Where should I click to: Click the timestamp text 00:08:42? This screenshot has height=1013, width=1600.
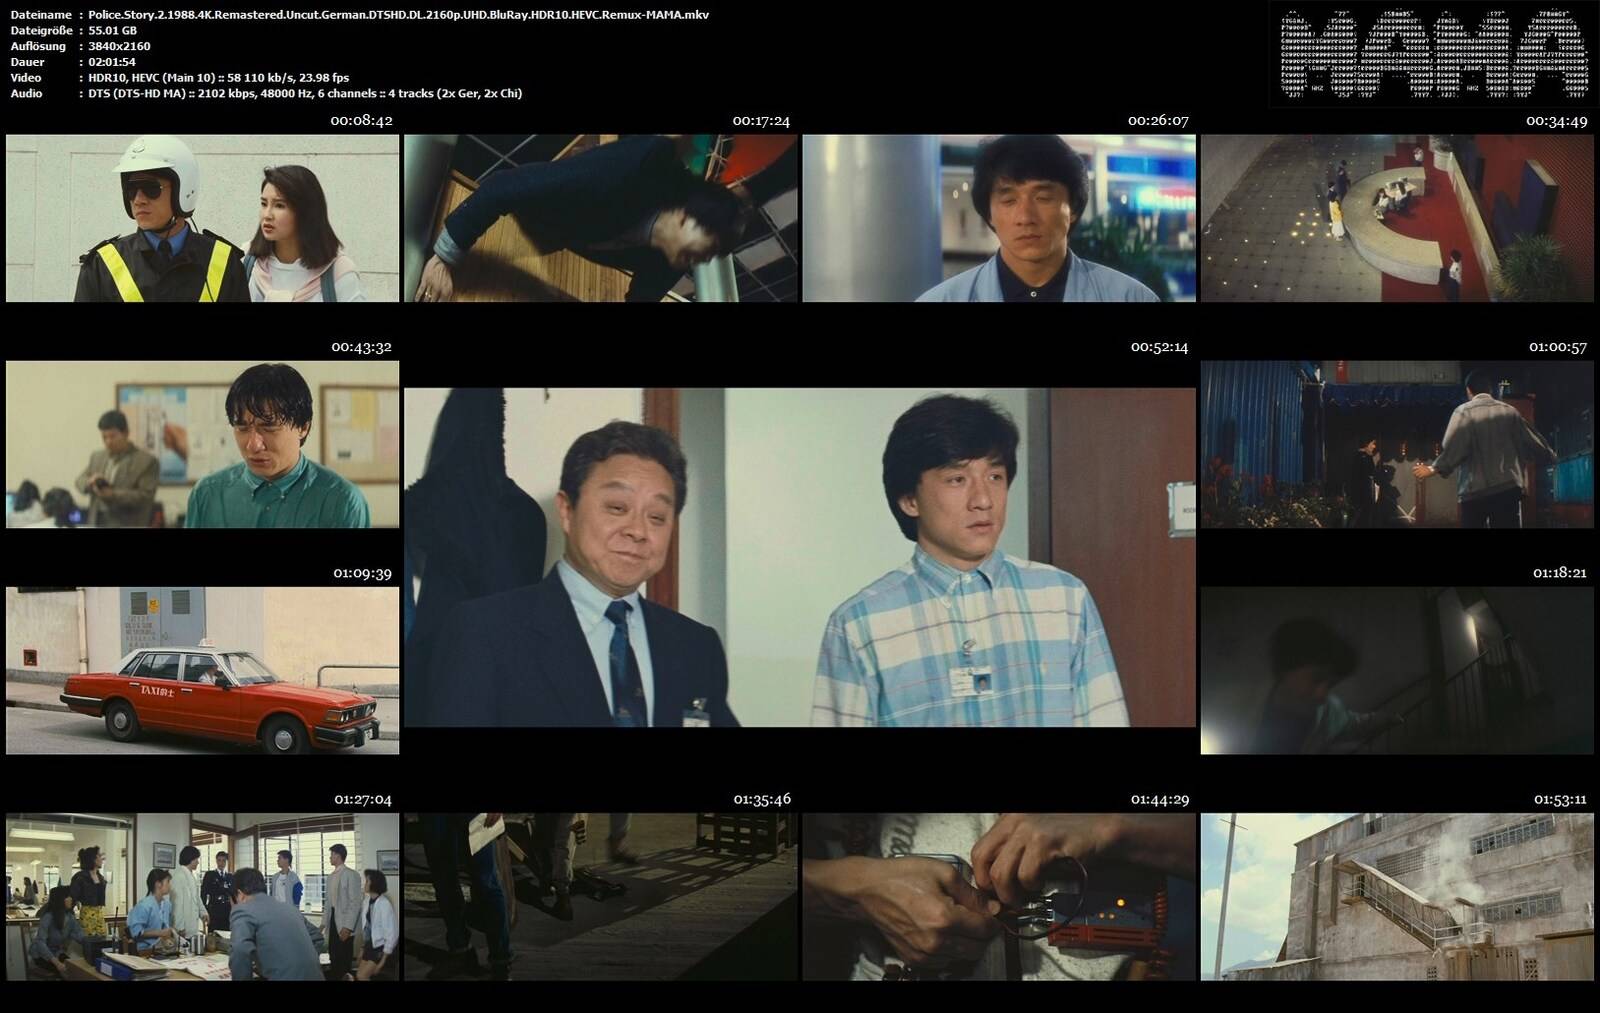pos(361,121)
